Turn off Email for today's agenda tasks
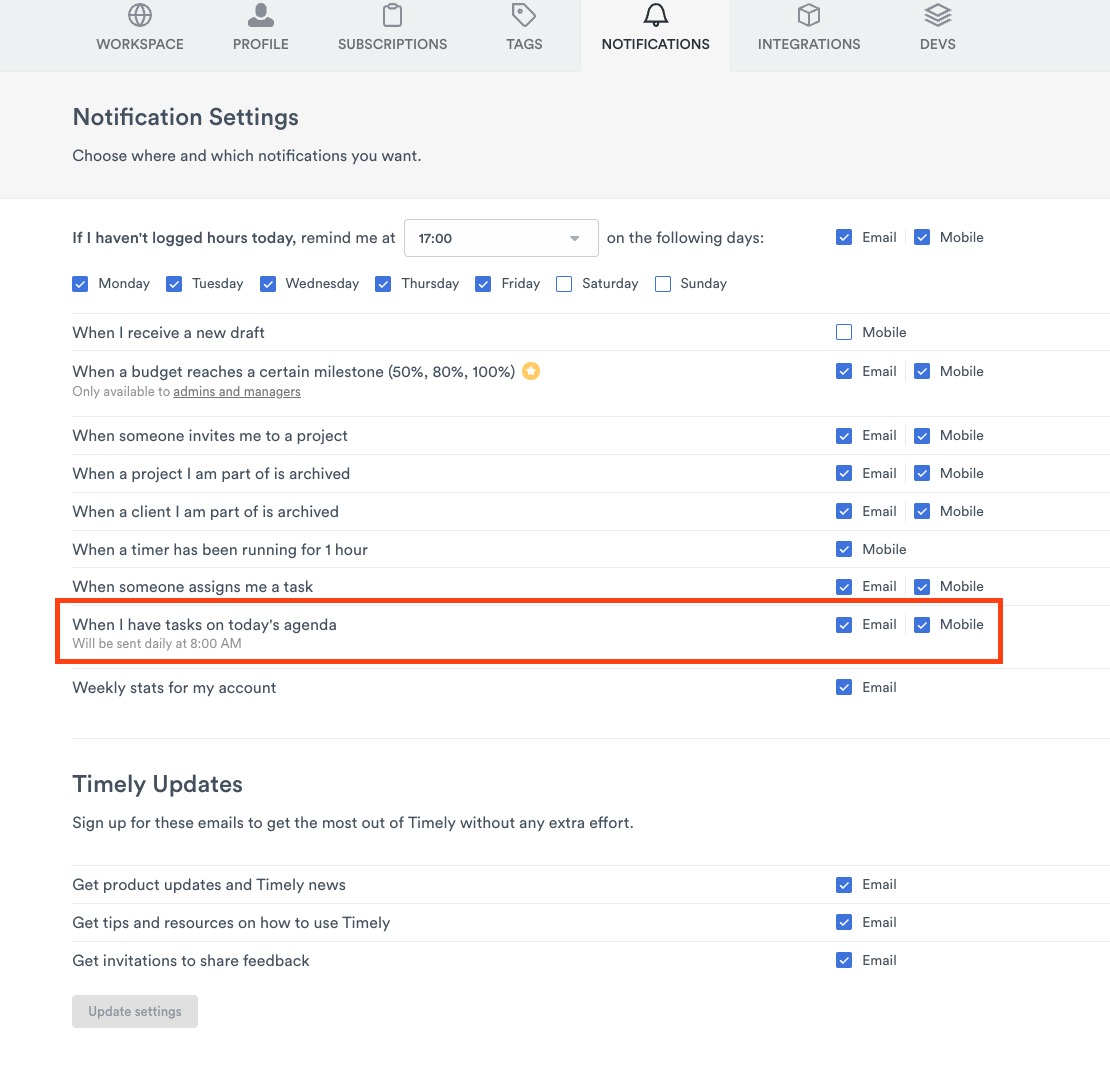The height and width of the screenshot is (1074, 1110). pos(844,625)
